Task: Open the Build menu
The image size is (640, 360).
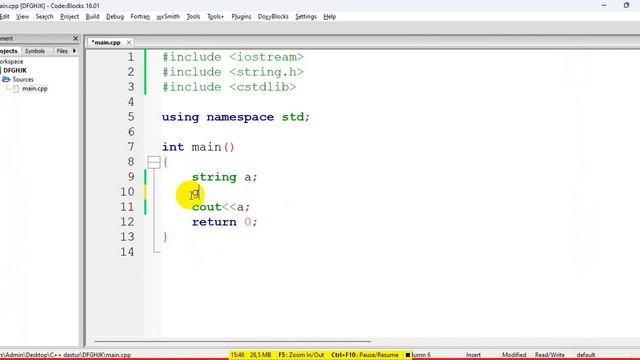Action: point(92,17)
